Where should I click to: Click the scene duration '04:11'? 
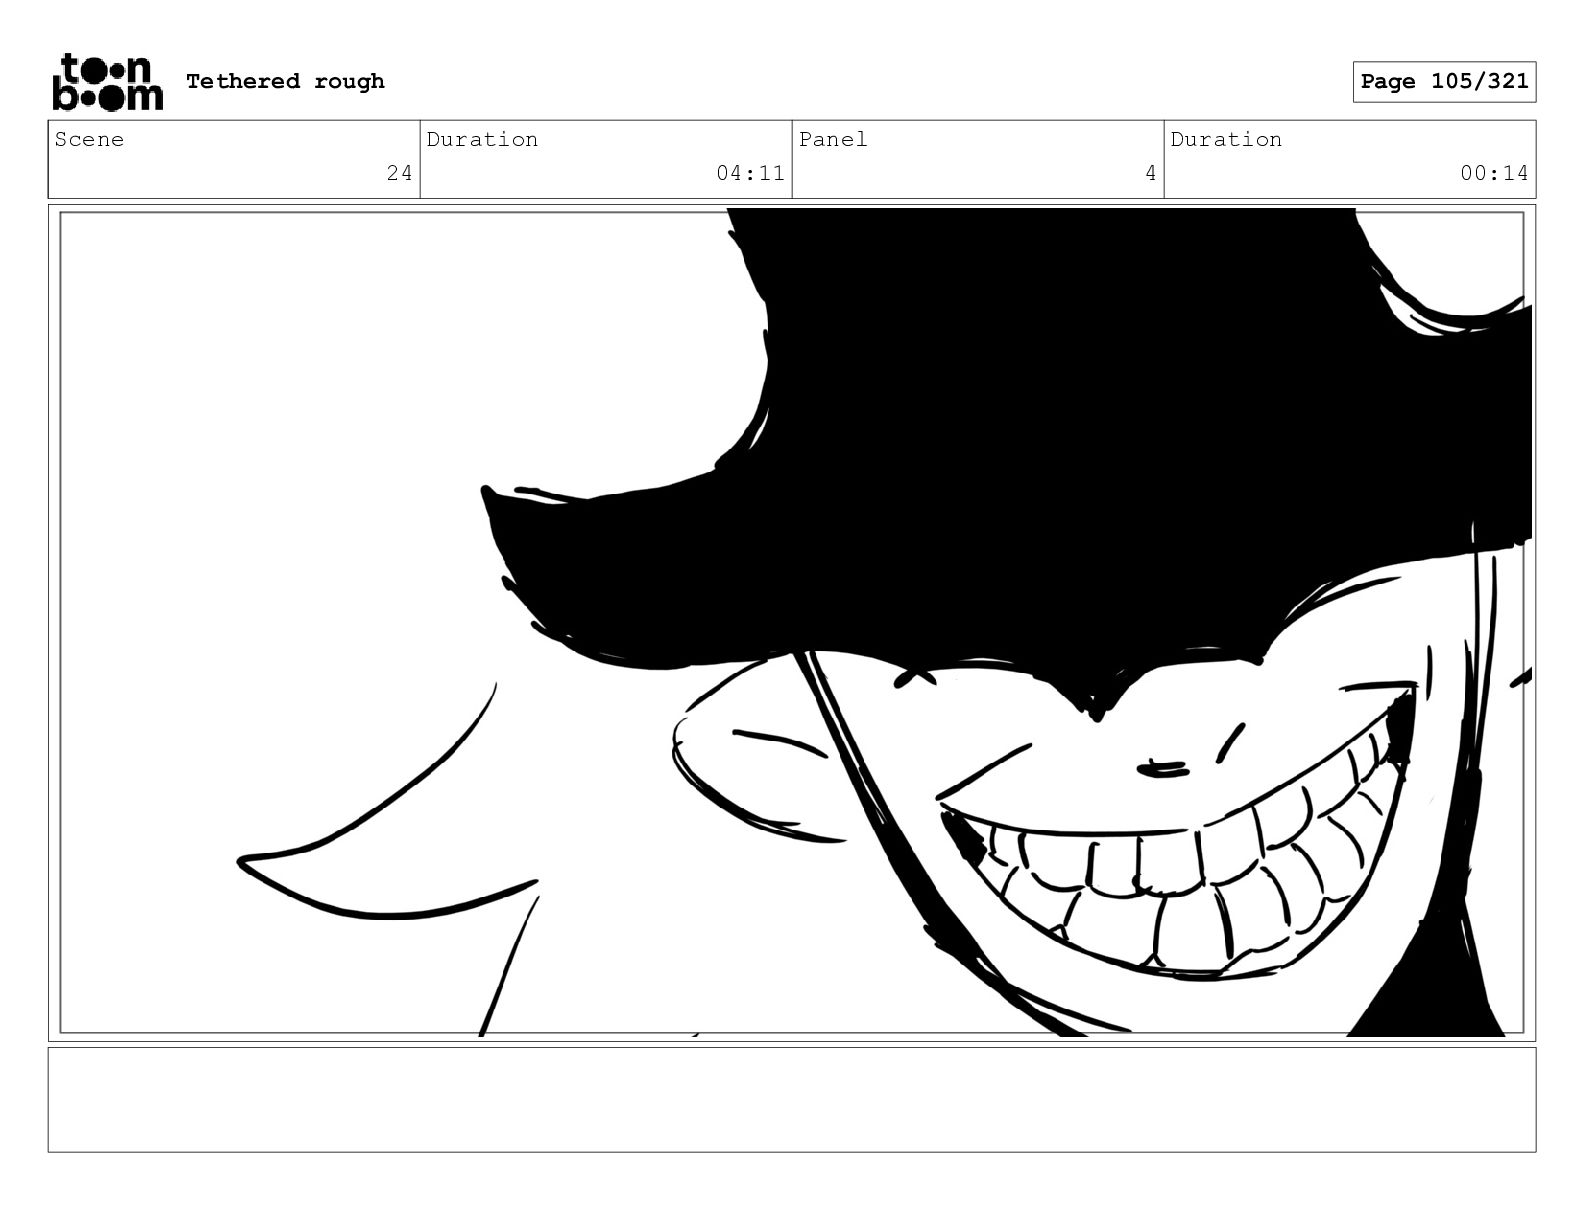coord(750,173)
